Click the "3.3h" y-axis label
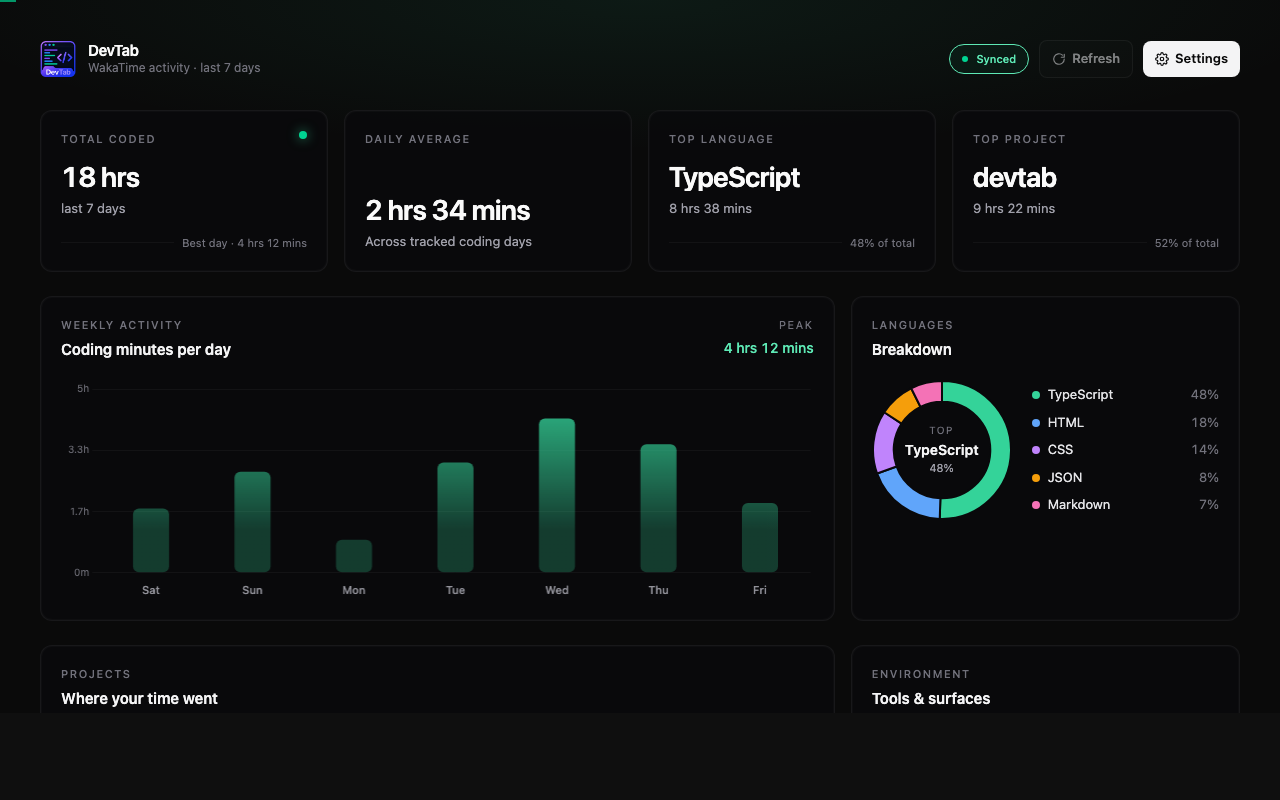Screen dimensions: 1280x800 (79, 450)
